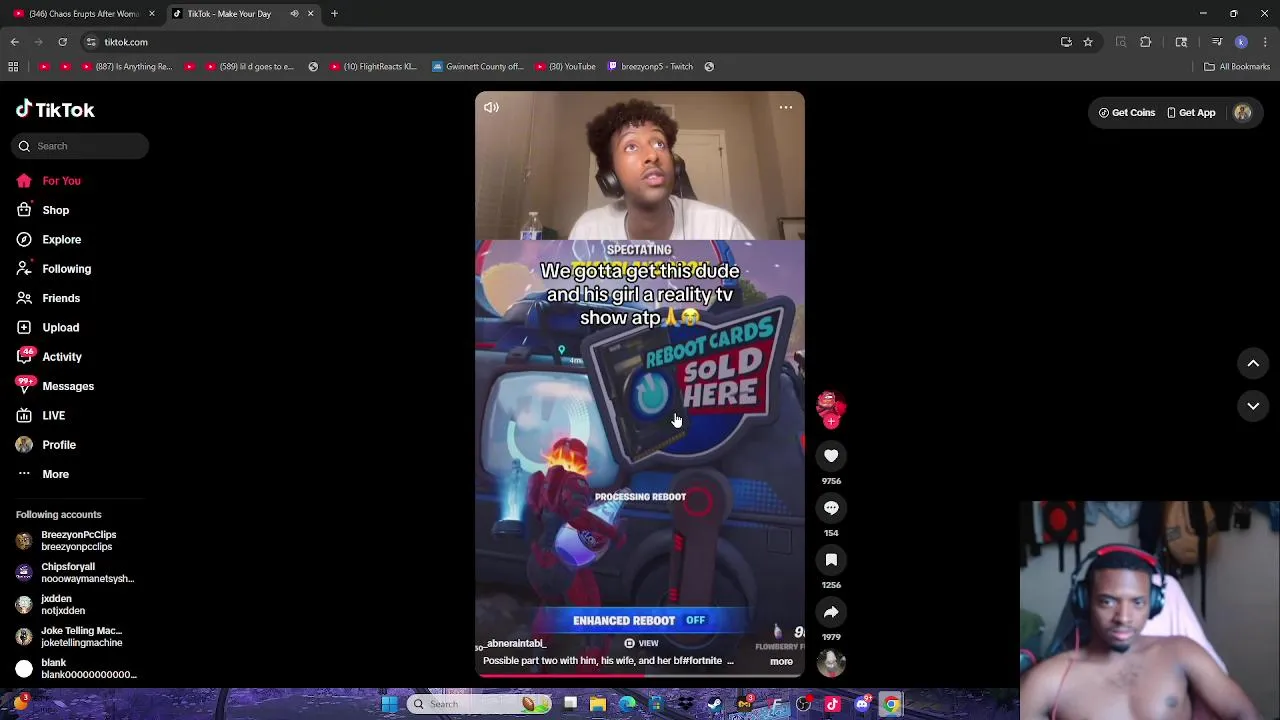Open the Windows Start menu
Viewport: 1280px width, 720px height.
click(x=389, y=704)
